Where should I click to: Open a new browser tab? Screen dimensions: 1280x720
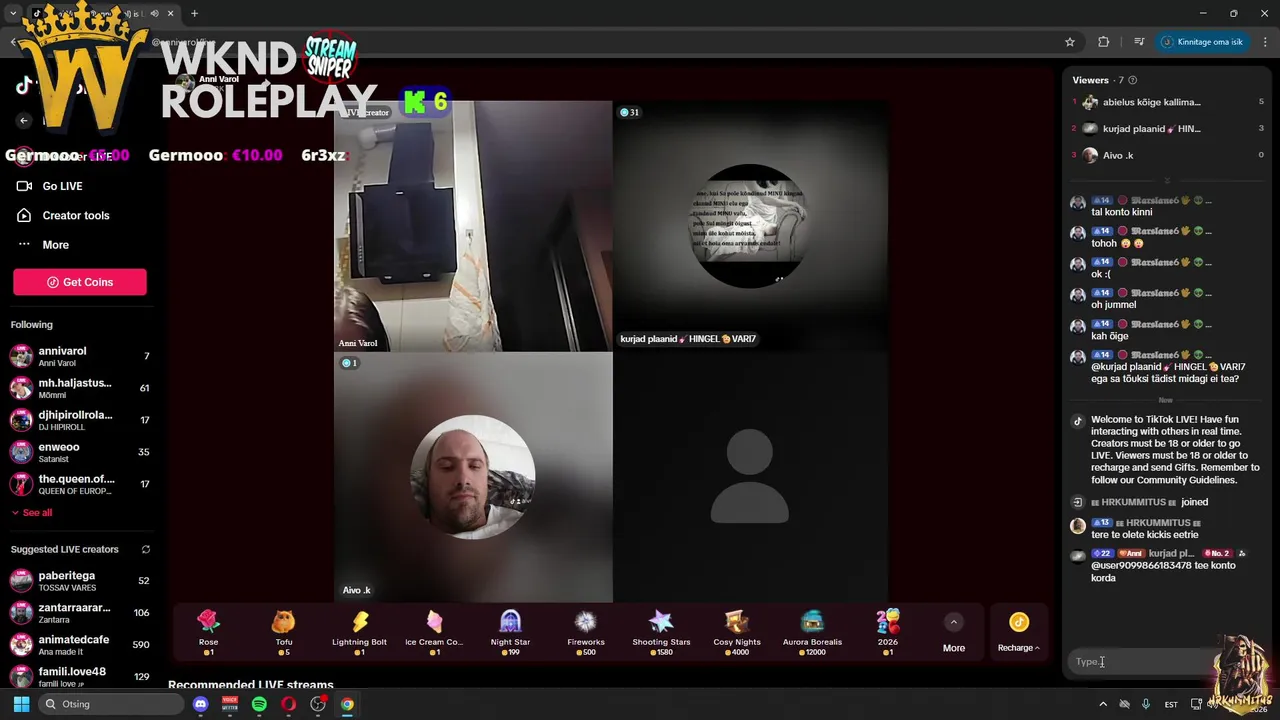point(194,14)
